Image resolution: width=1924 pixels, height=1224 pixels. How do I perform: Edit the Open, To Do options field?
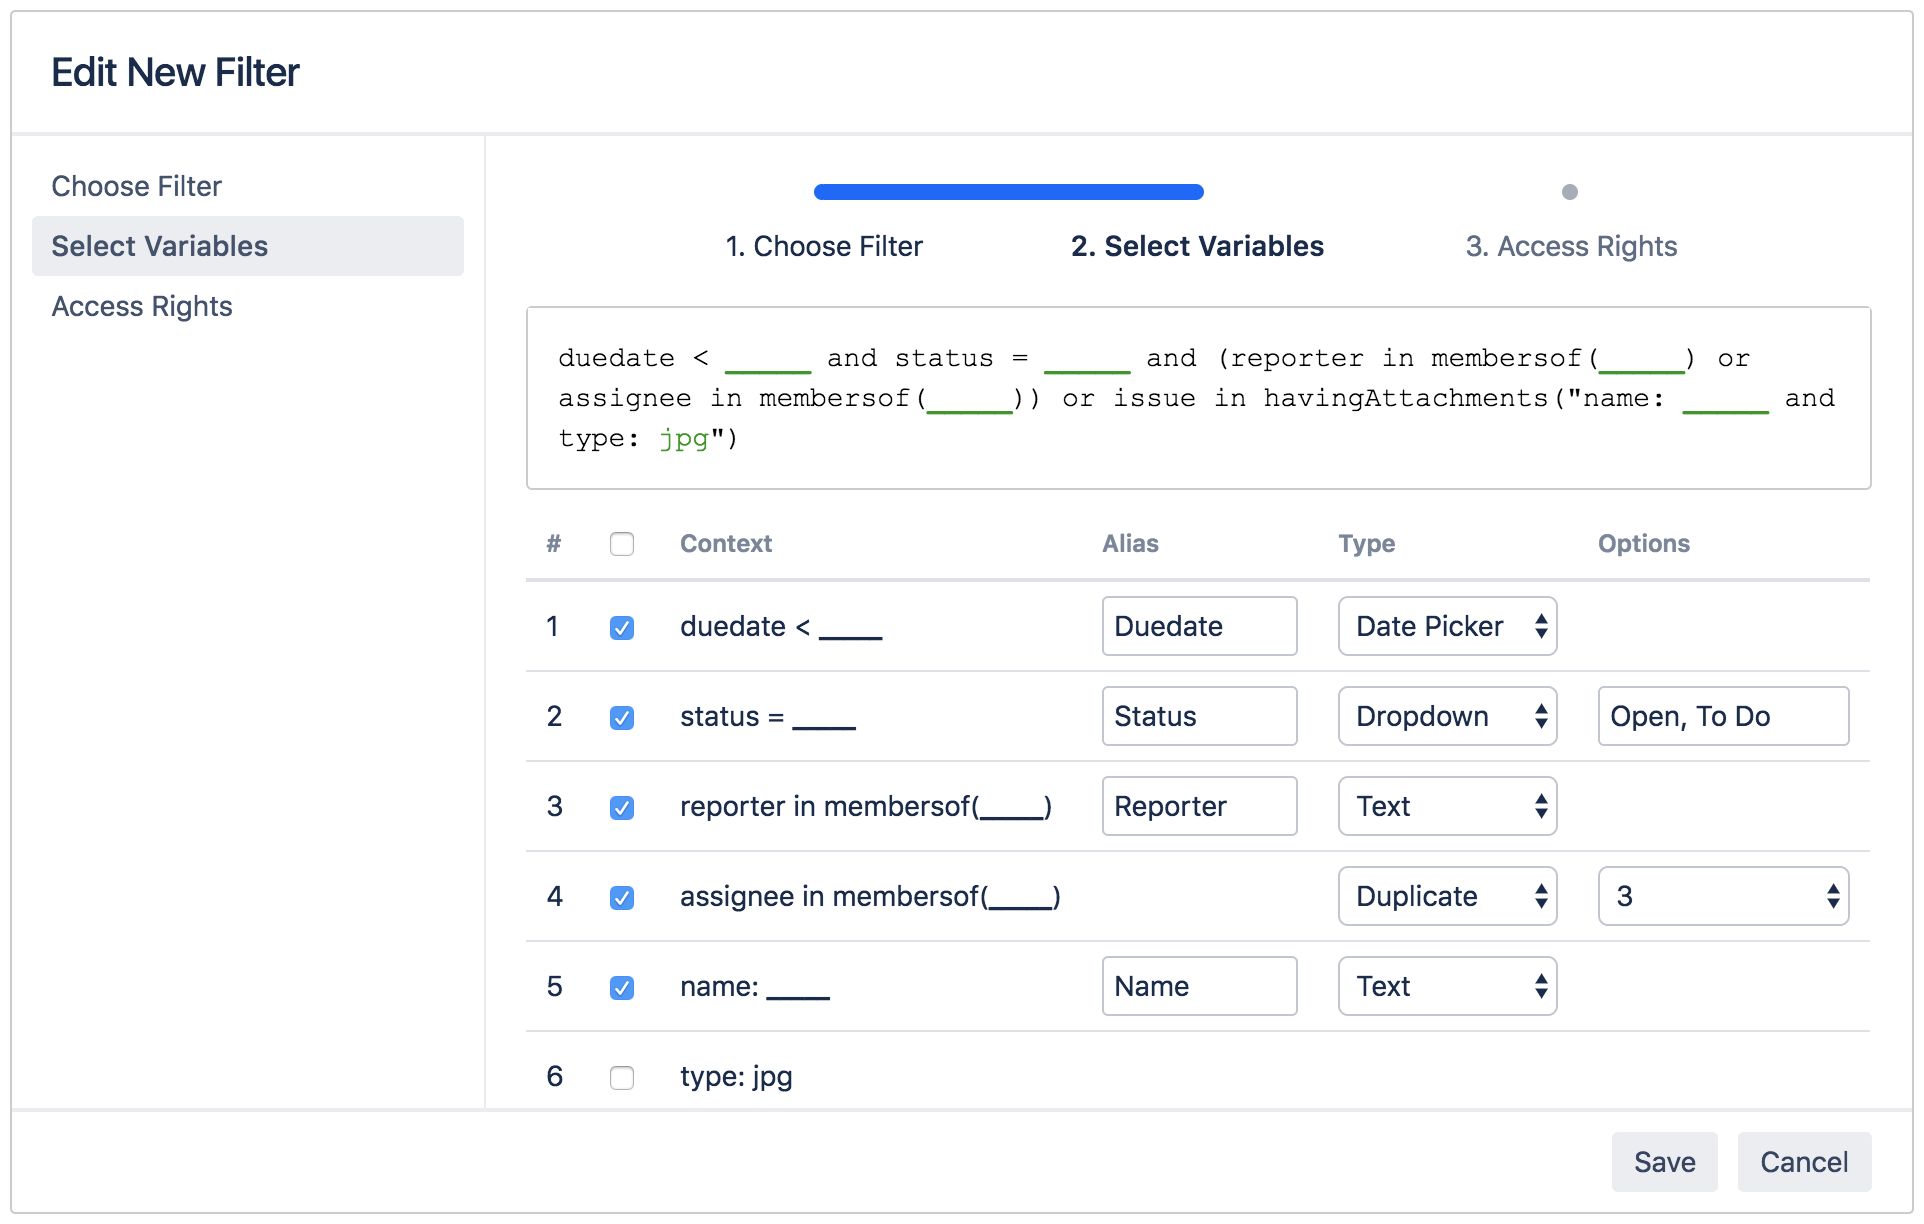pyautogui.click(x=1722, y=716)
